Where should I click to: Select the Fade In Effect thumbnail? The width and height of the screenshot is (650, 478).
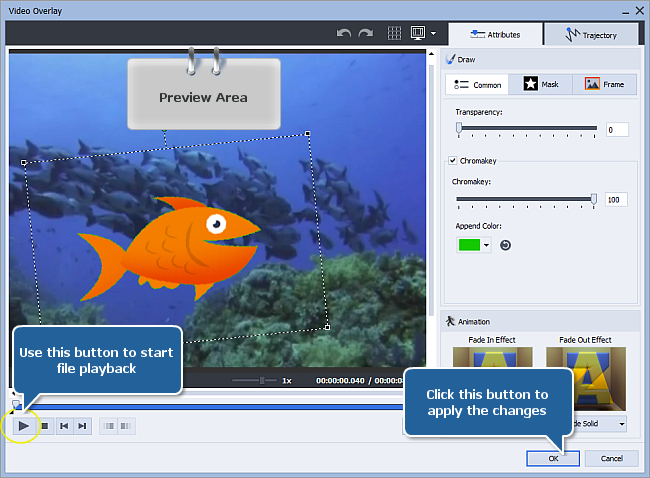point(492,357)
